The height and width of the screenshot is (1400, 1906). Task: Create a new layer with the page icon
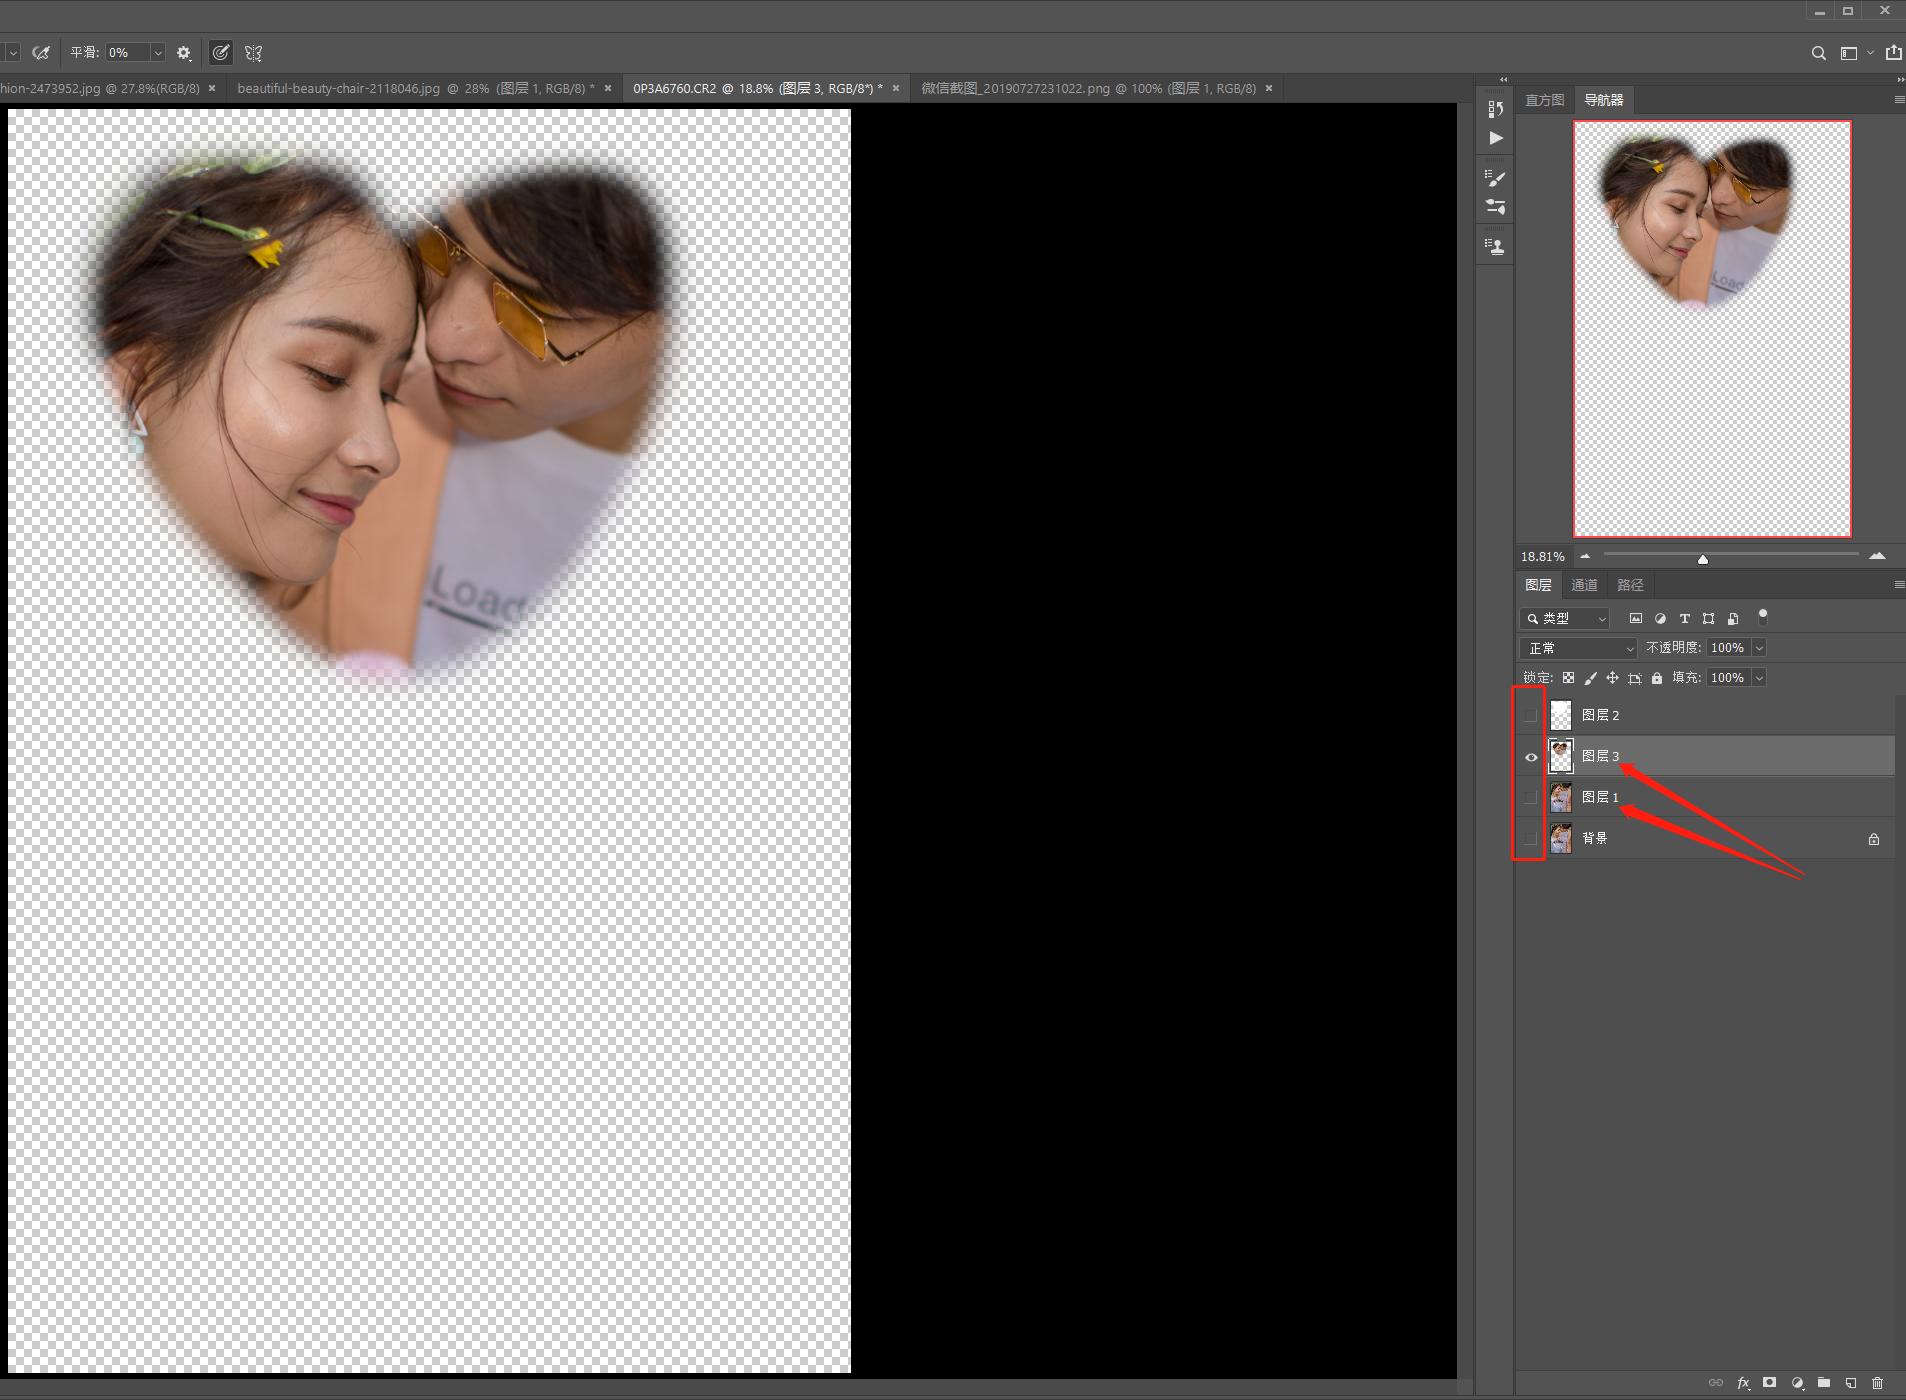click(x=1850, y=1383)
